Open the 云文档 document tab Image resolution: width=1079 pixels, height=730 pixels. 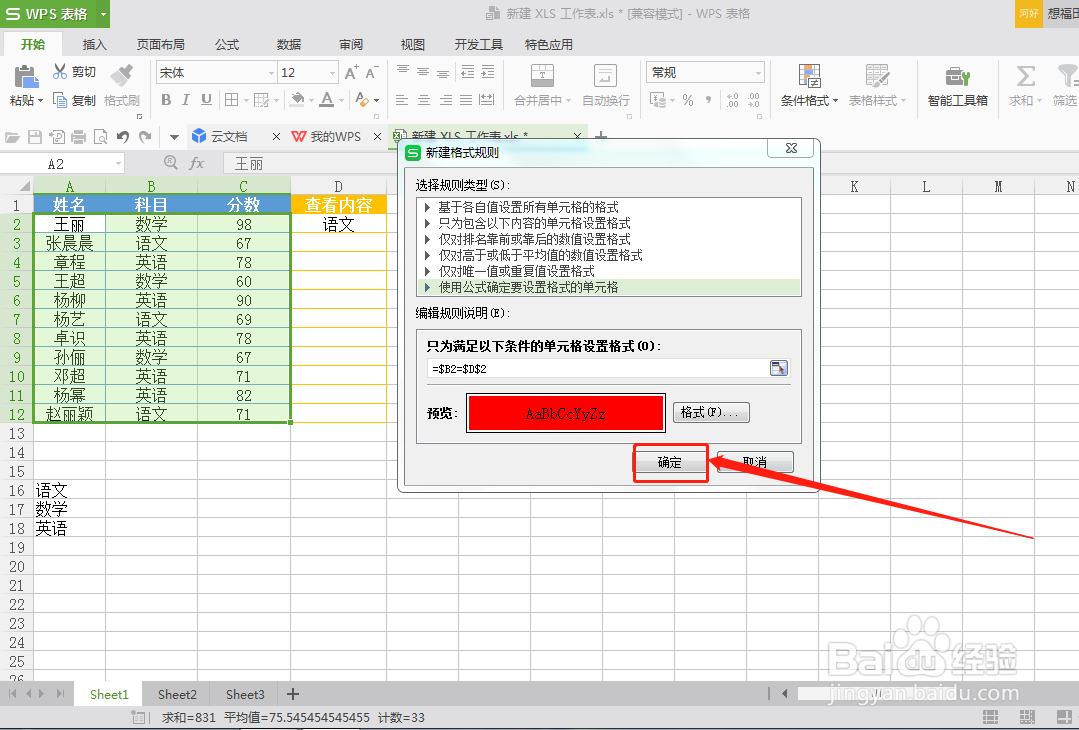coord(228,136)
